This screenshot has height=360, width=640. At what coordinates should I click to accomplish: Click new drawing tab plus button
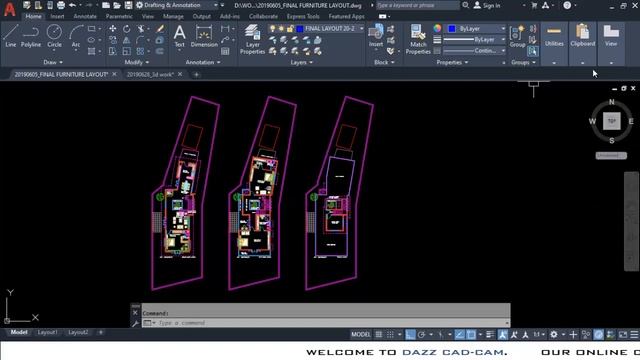(x=196, y=74)
